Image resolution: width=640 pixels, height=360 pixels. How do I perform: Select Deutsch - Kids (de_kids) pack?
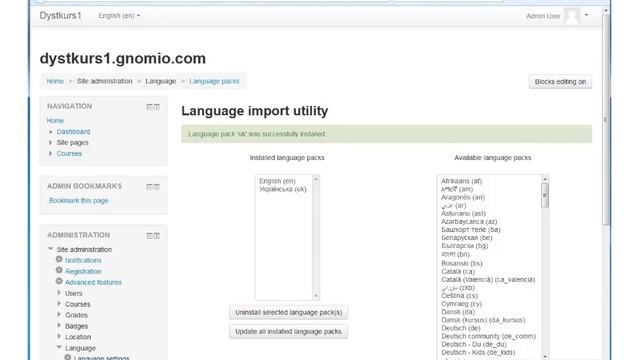[478, 352]
